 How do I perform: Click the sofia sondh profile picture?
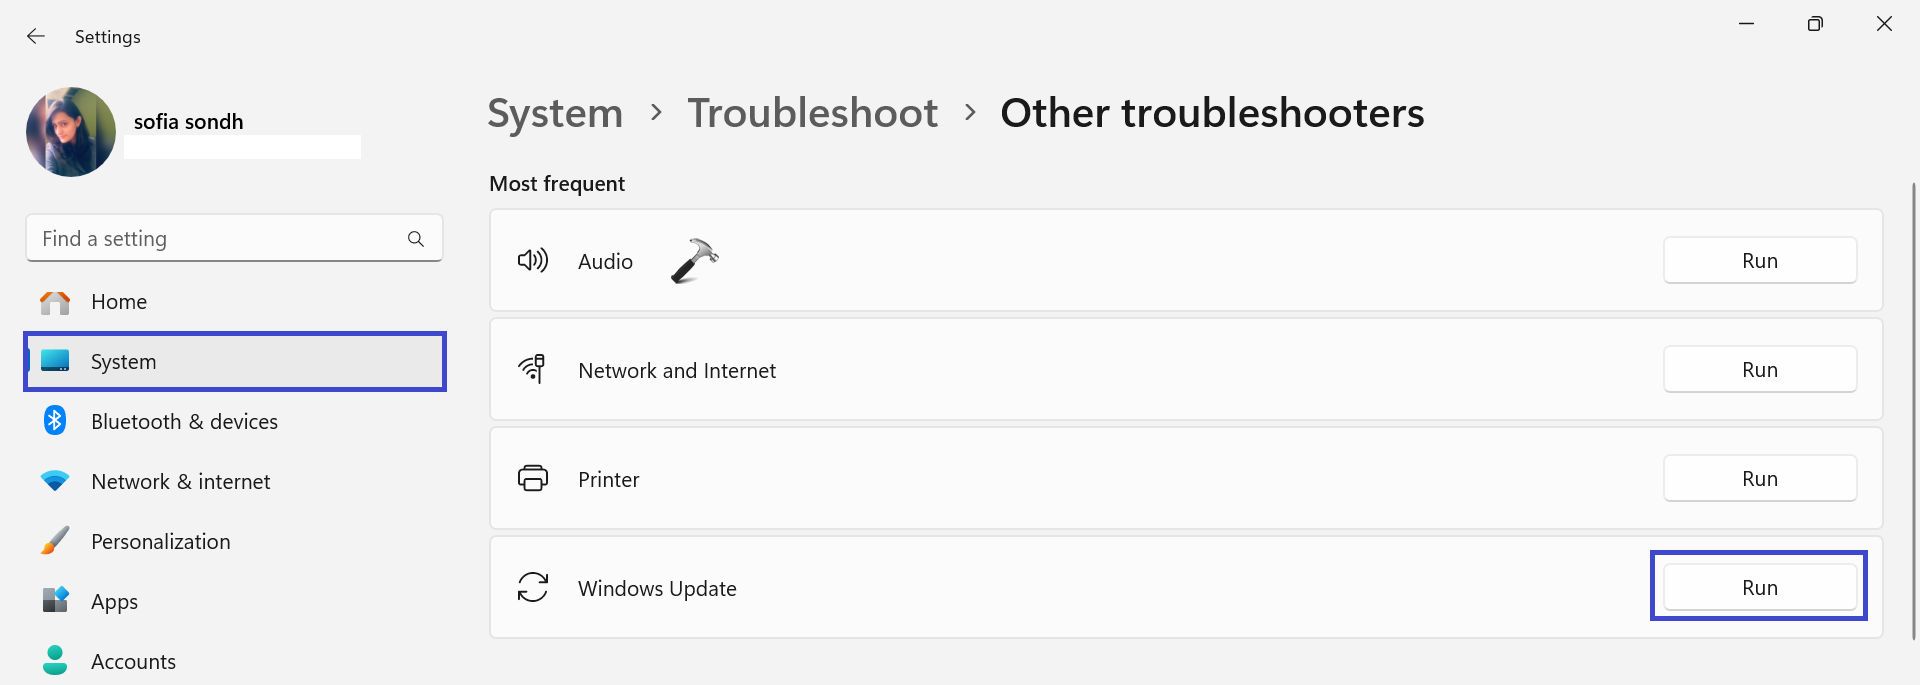[x=71, y=132]
